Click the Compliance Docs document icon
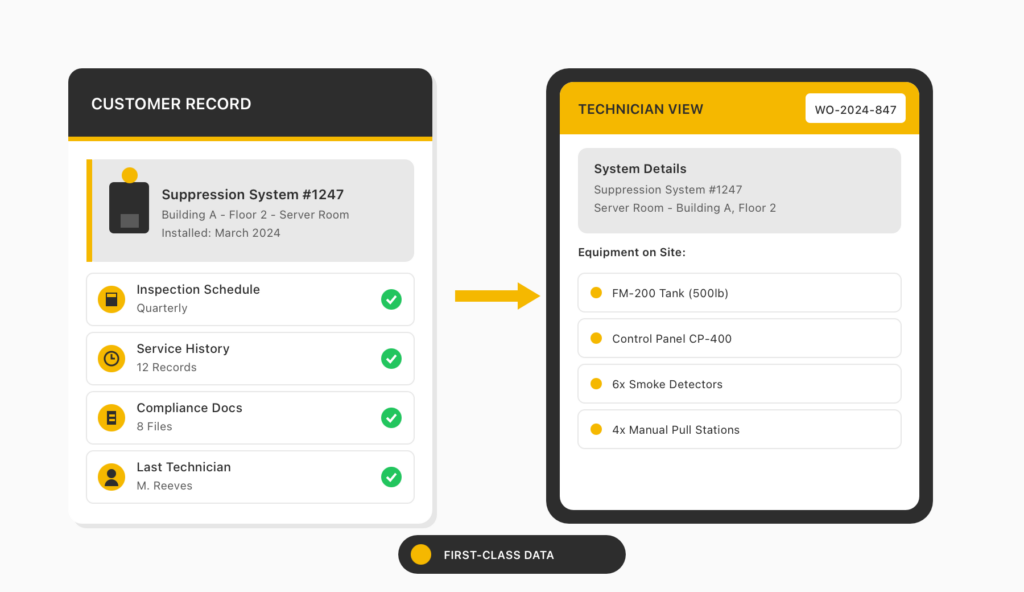 [111, 417]
